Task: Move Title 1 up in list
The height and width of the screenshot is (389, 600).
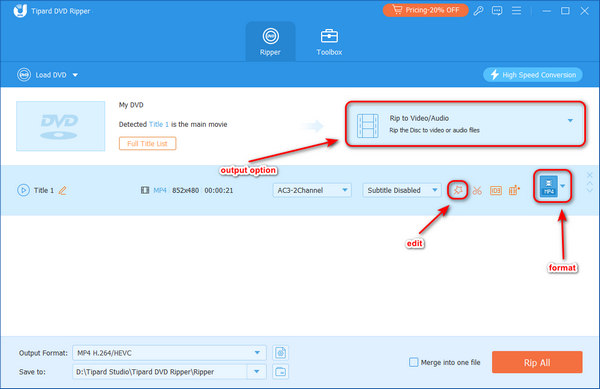Action: tap(589, 183)
